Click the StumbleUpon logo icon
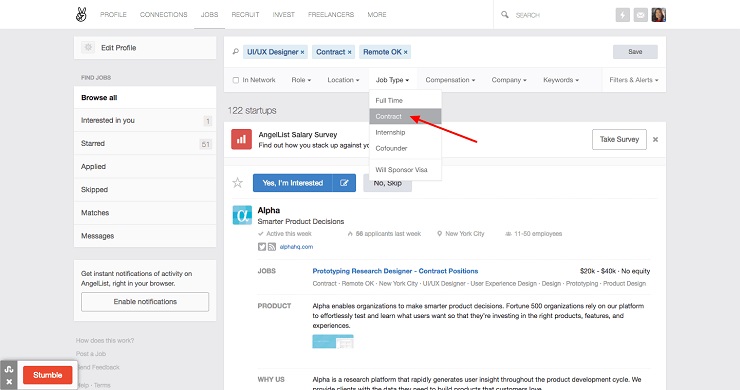740x390 pixels. (8, 369)
